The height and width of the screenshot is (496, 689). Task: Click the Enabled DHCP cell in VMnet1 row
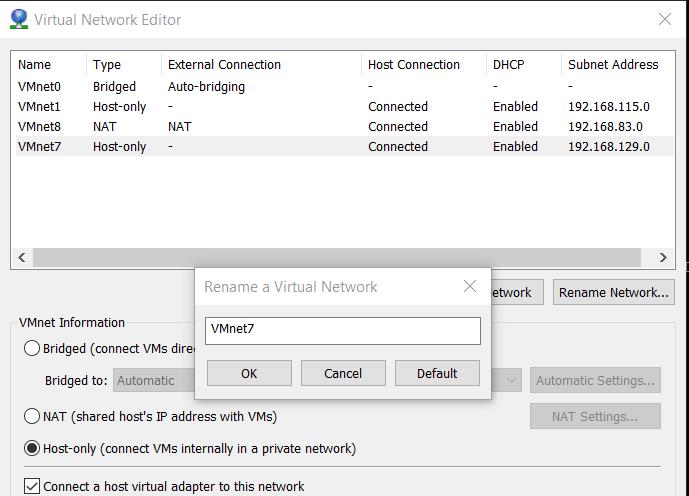pos(515,107)
